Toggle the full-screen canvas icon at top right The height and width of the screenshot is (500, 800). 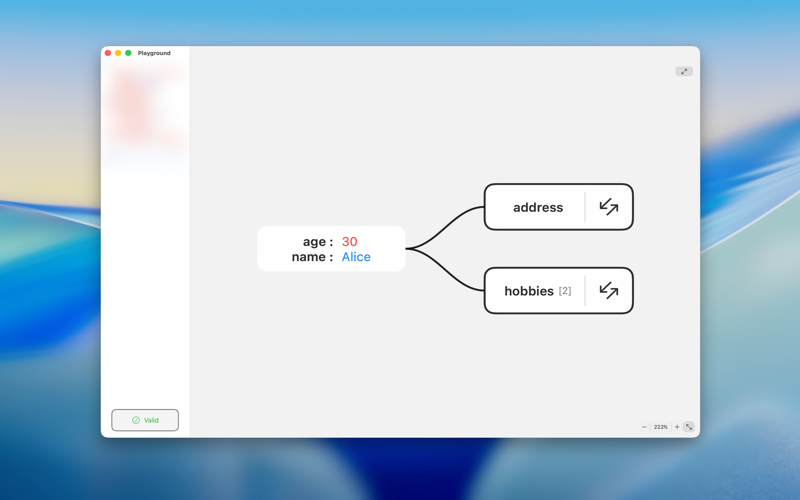684,71
